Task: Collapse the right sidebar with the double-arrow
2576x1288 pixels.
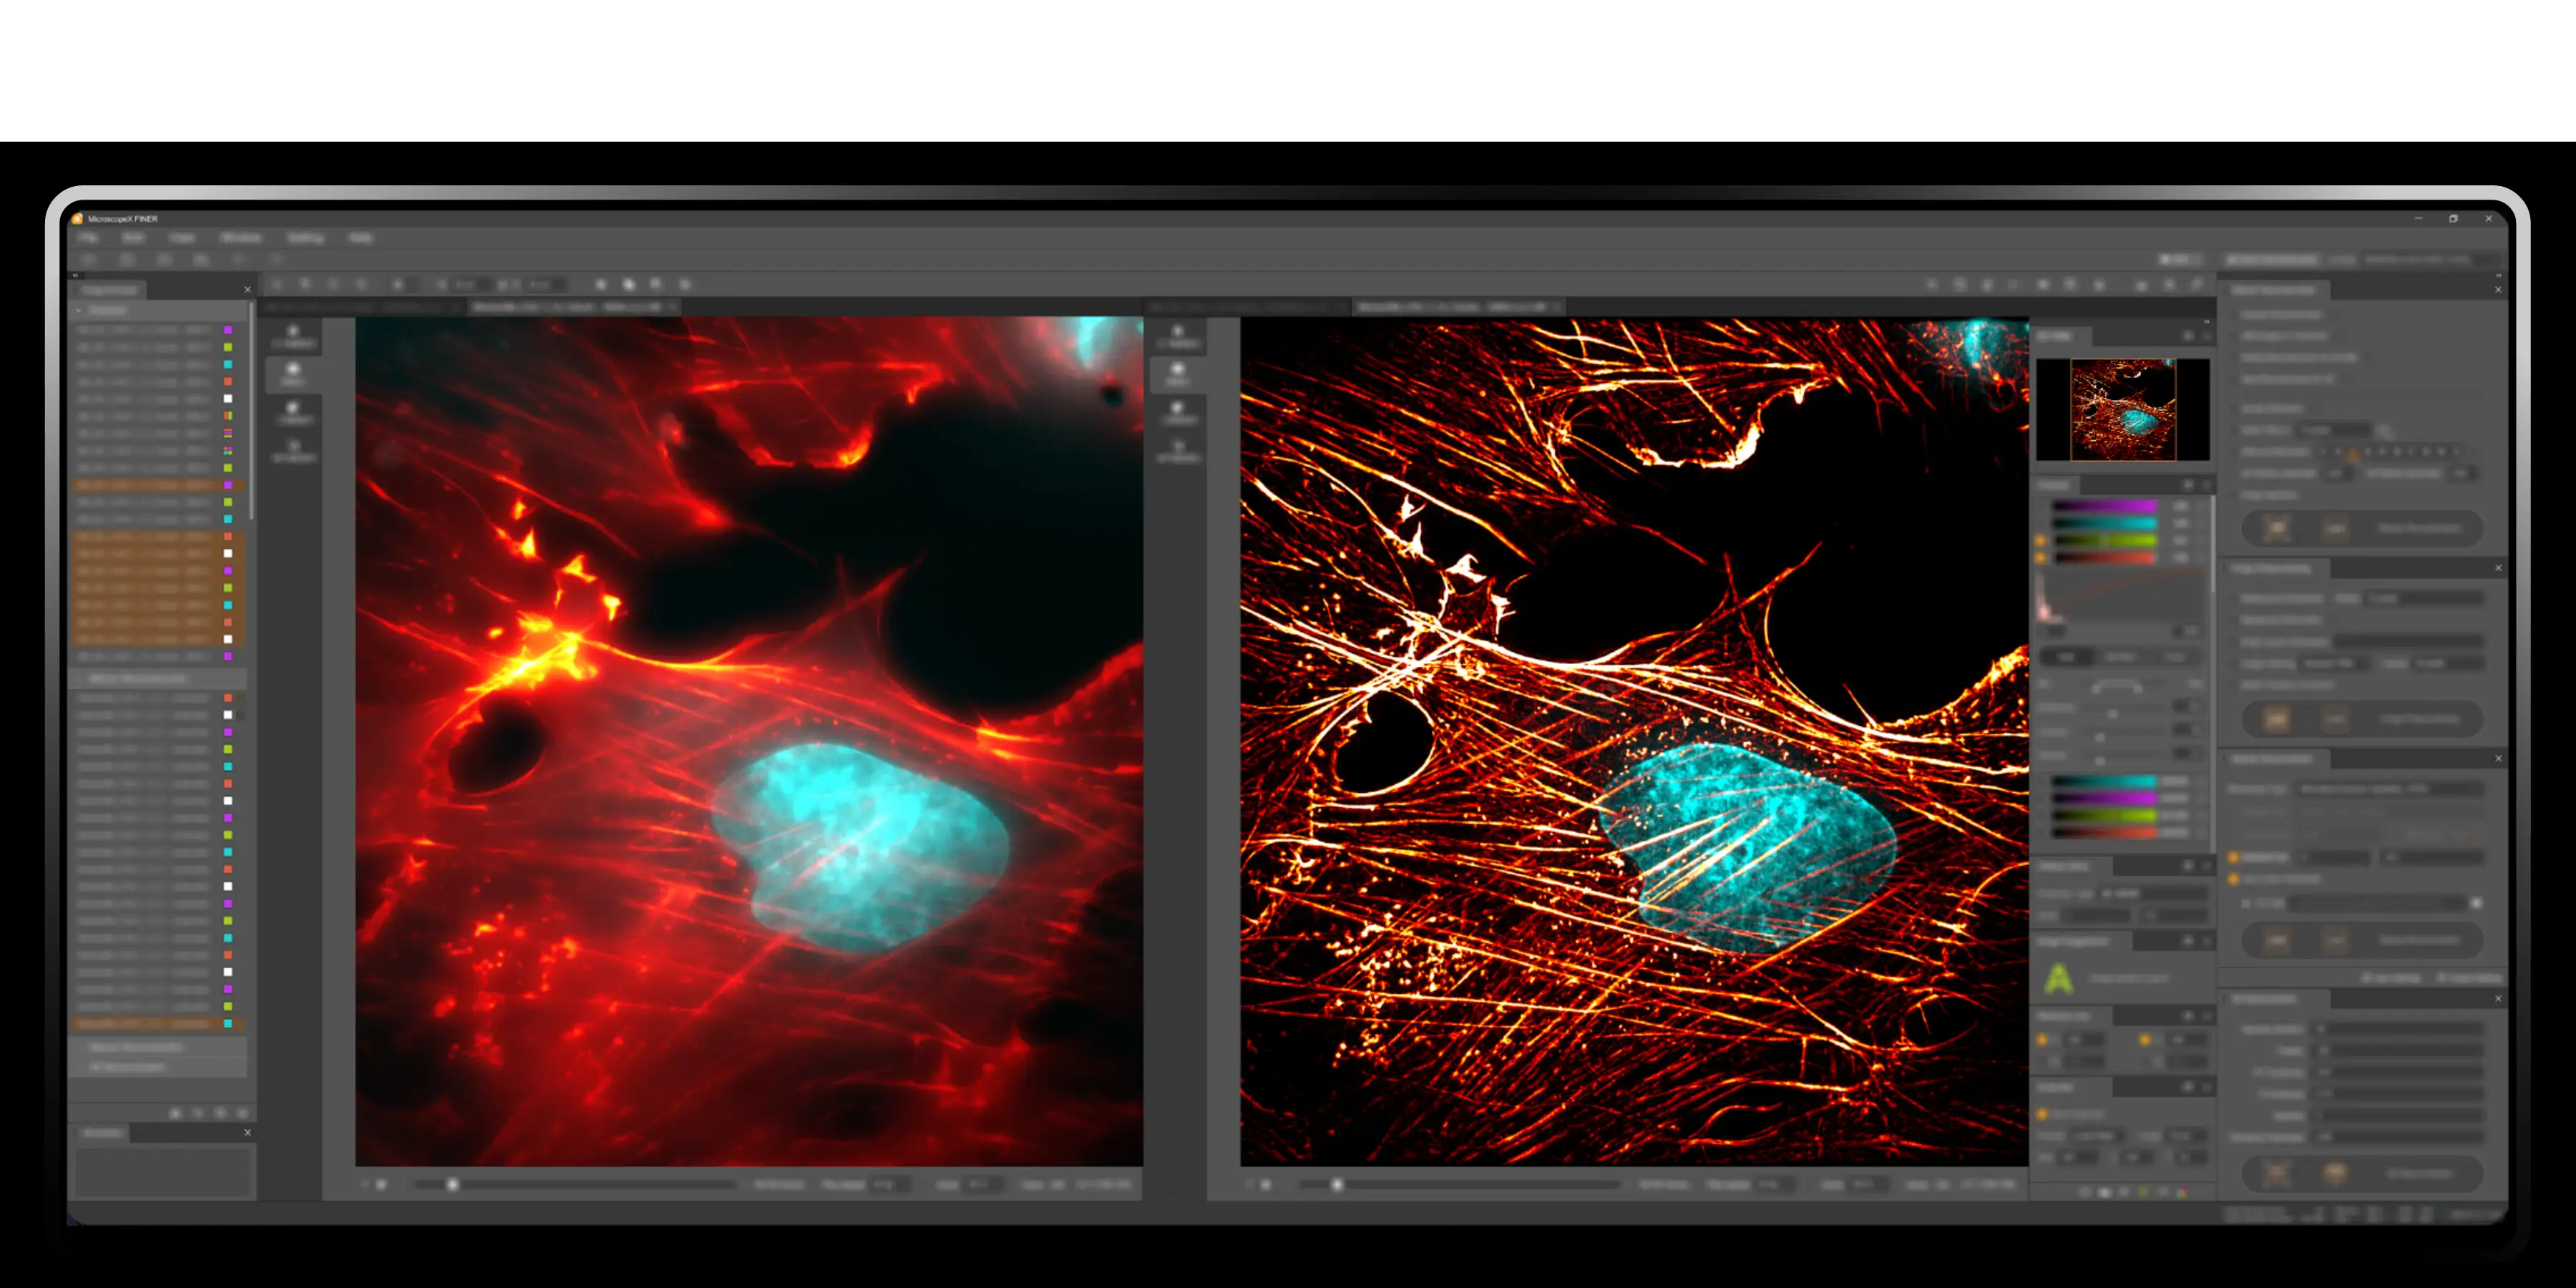Action: [x=2498, y=275]
